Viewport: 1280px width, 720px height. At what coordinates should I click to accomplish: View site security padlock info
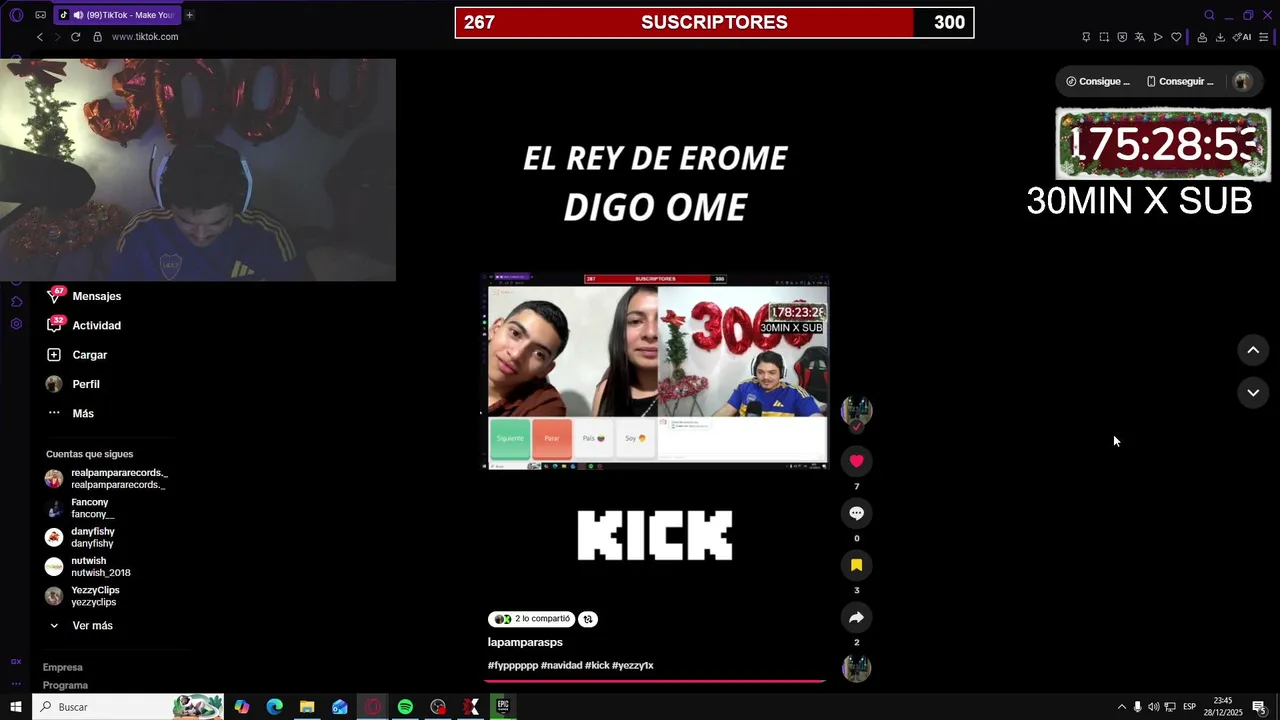[97, 37]
